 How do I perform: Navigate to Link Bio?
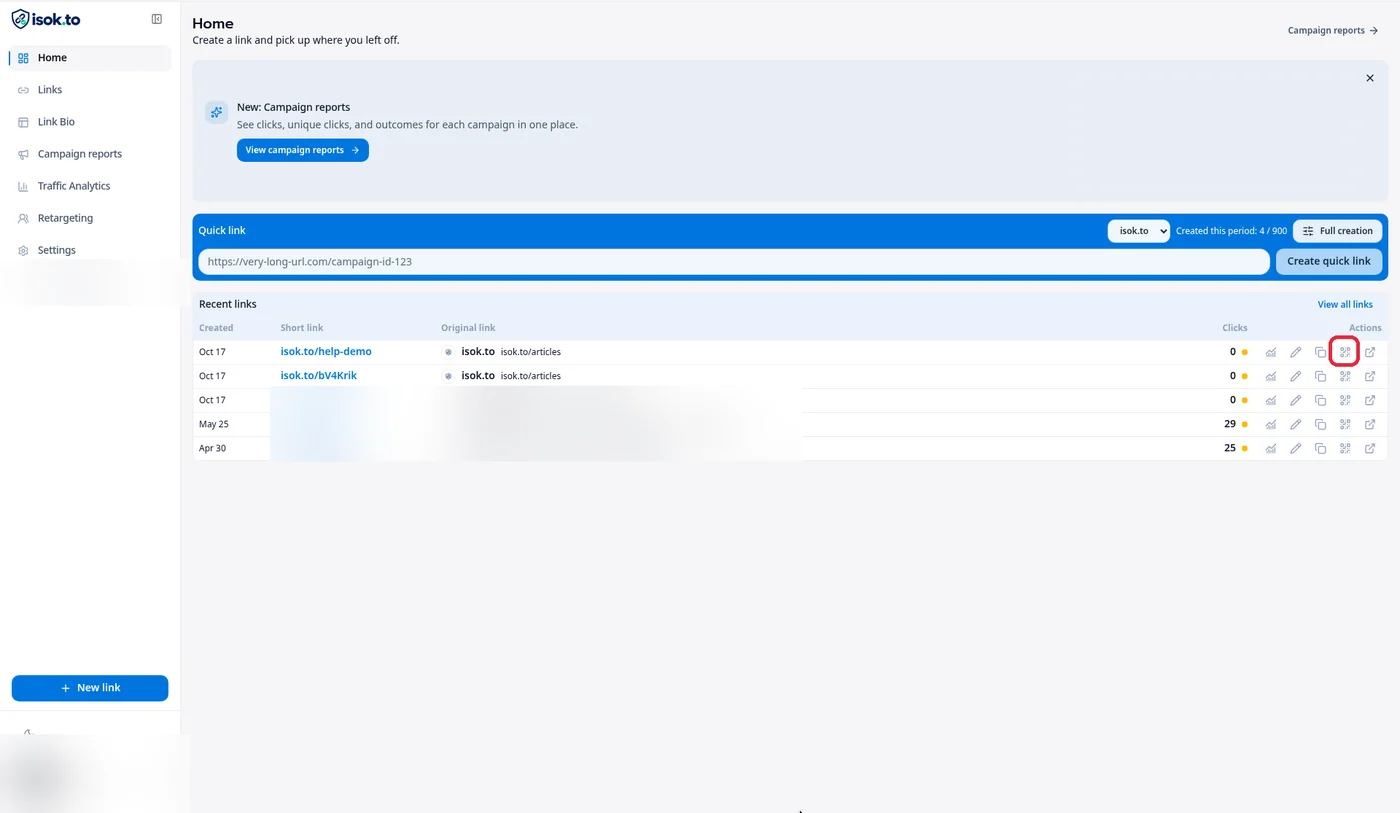tap(90, 122)
